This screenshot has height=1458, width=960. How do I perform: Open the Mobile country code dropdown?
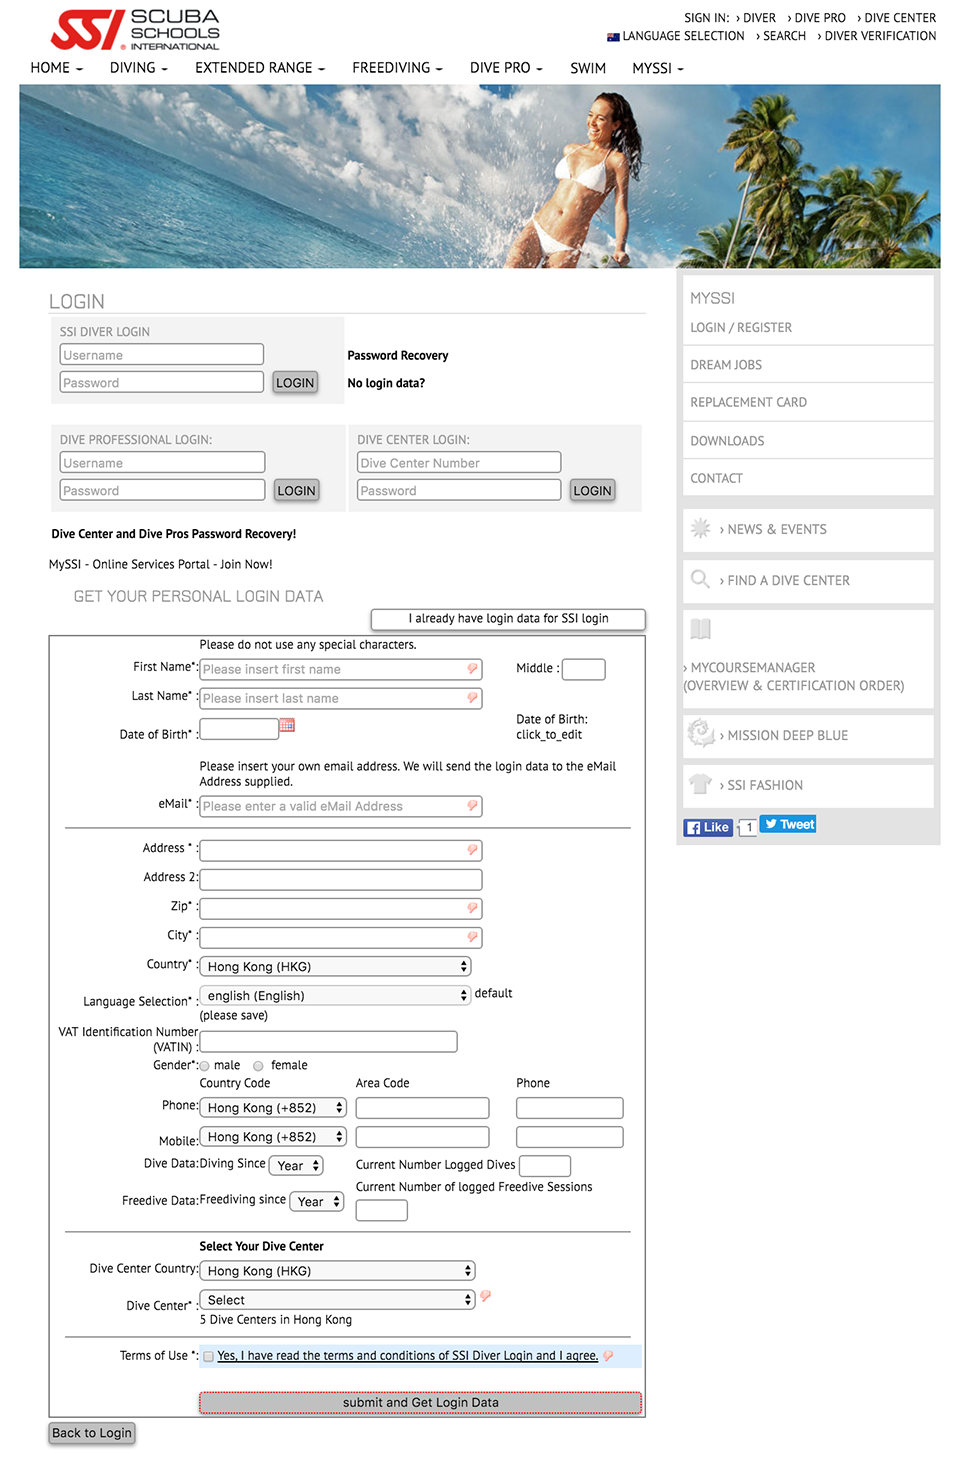click(273, 1136)
